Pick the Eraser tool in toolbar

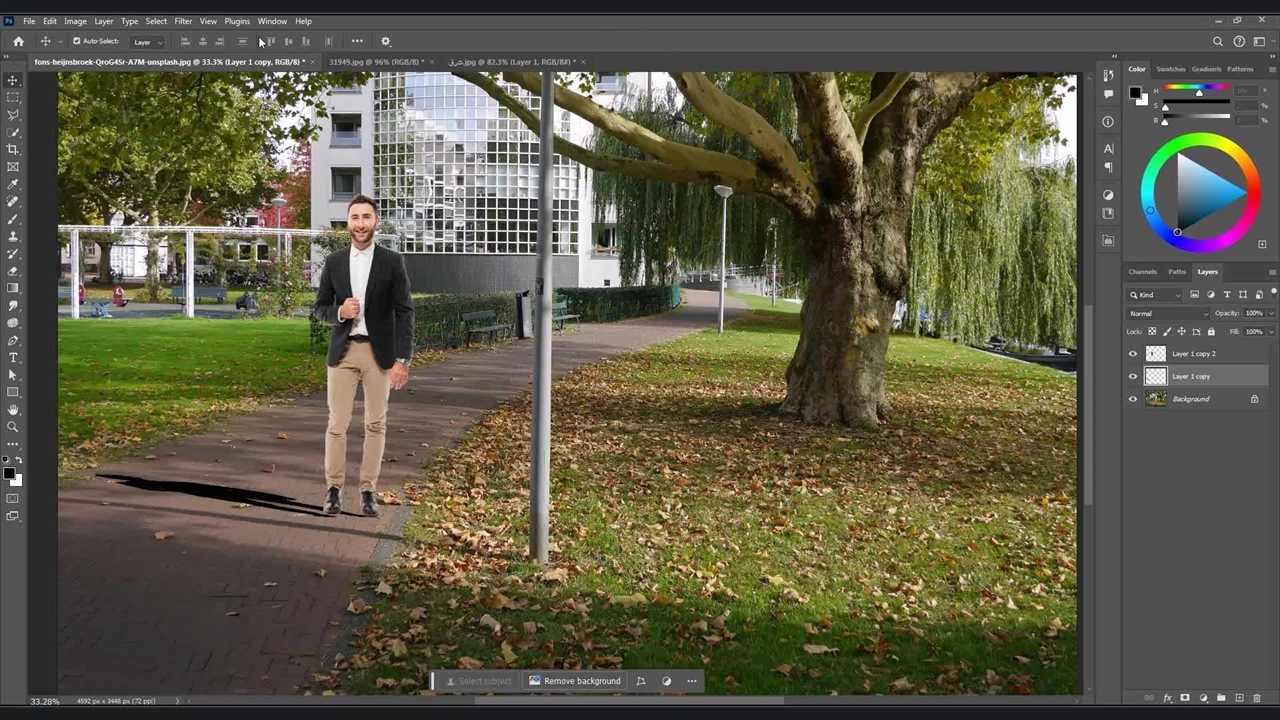click(x=13, y=271)
